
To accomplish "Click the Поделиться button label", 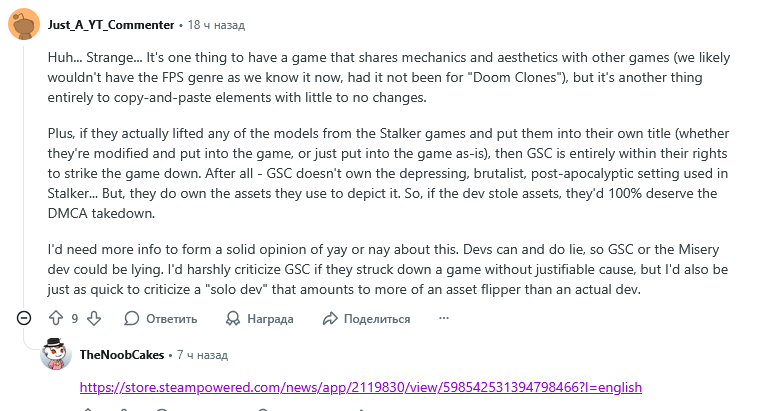I will click(x=377, y=319).
